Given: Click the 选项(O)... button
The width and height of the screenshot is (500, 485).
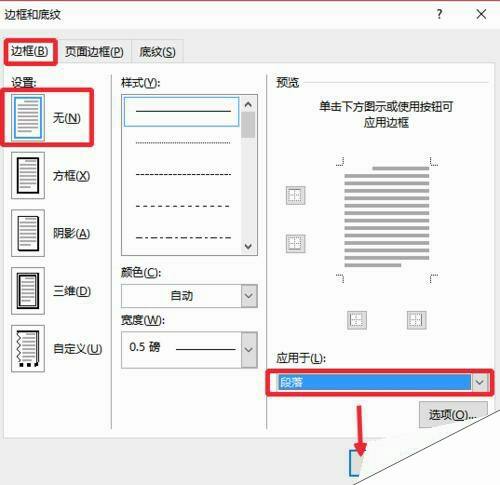Looking at the screenshot, I should click(453, 415).
